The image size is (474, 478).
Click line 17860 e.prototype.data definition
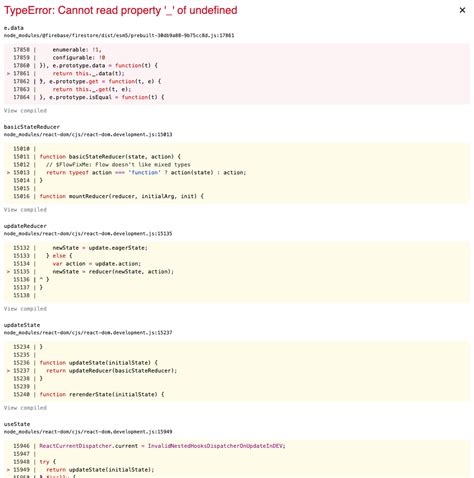click(99, 65)
